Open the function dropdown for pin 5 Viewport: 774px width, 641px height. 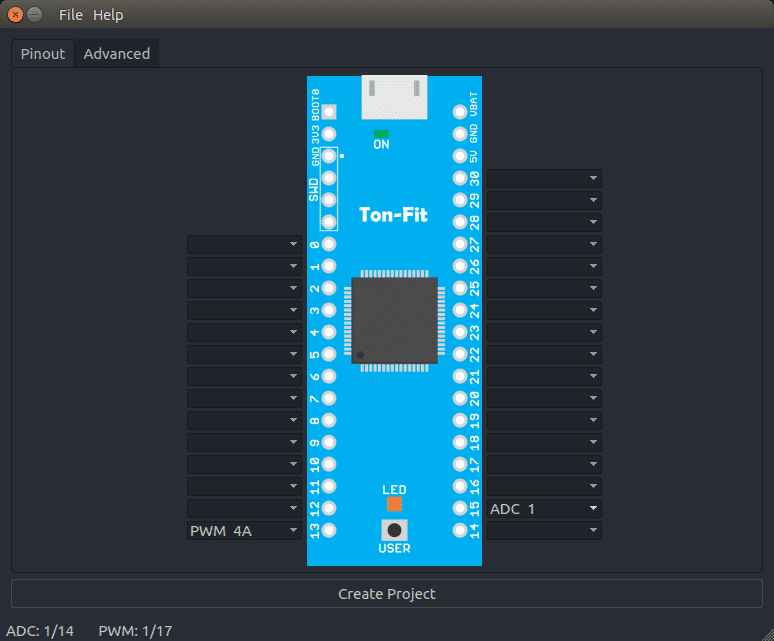point(244,354)
